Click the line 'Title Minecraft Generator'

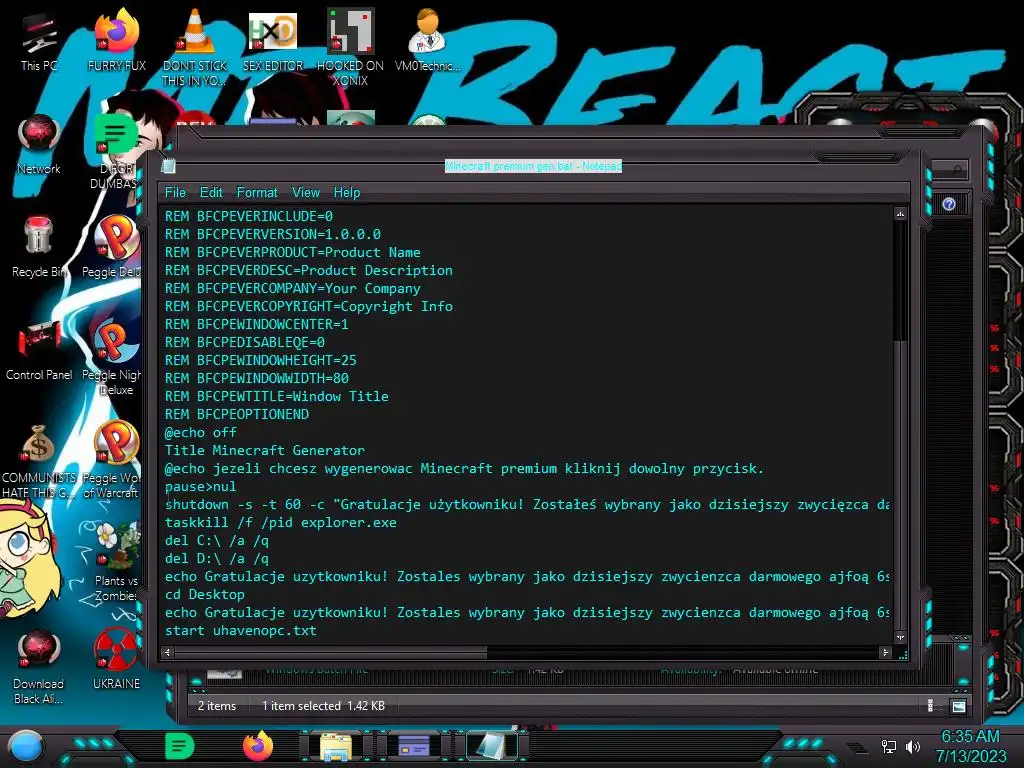tap(264, 450)
